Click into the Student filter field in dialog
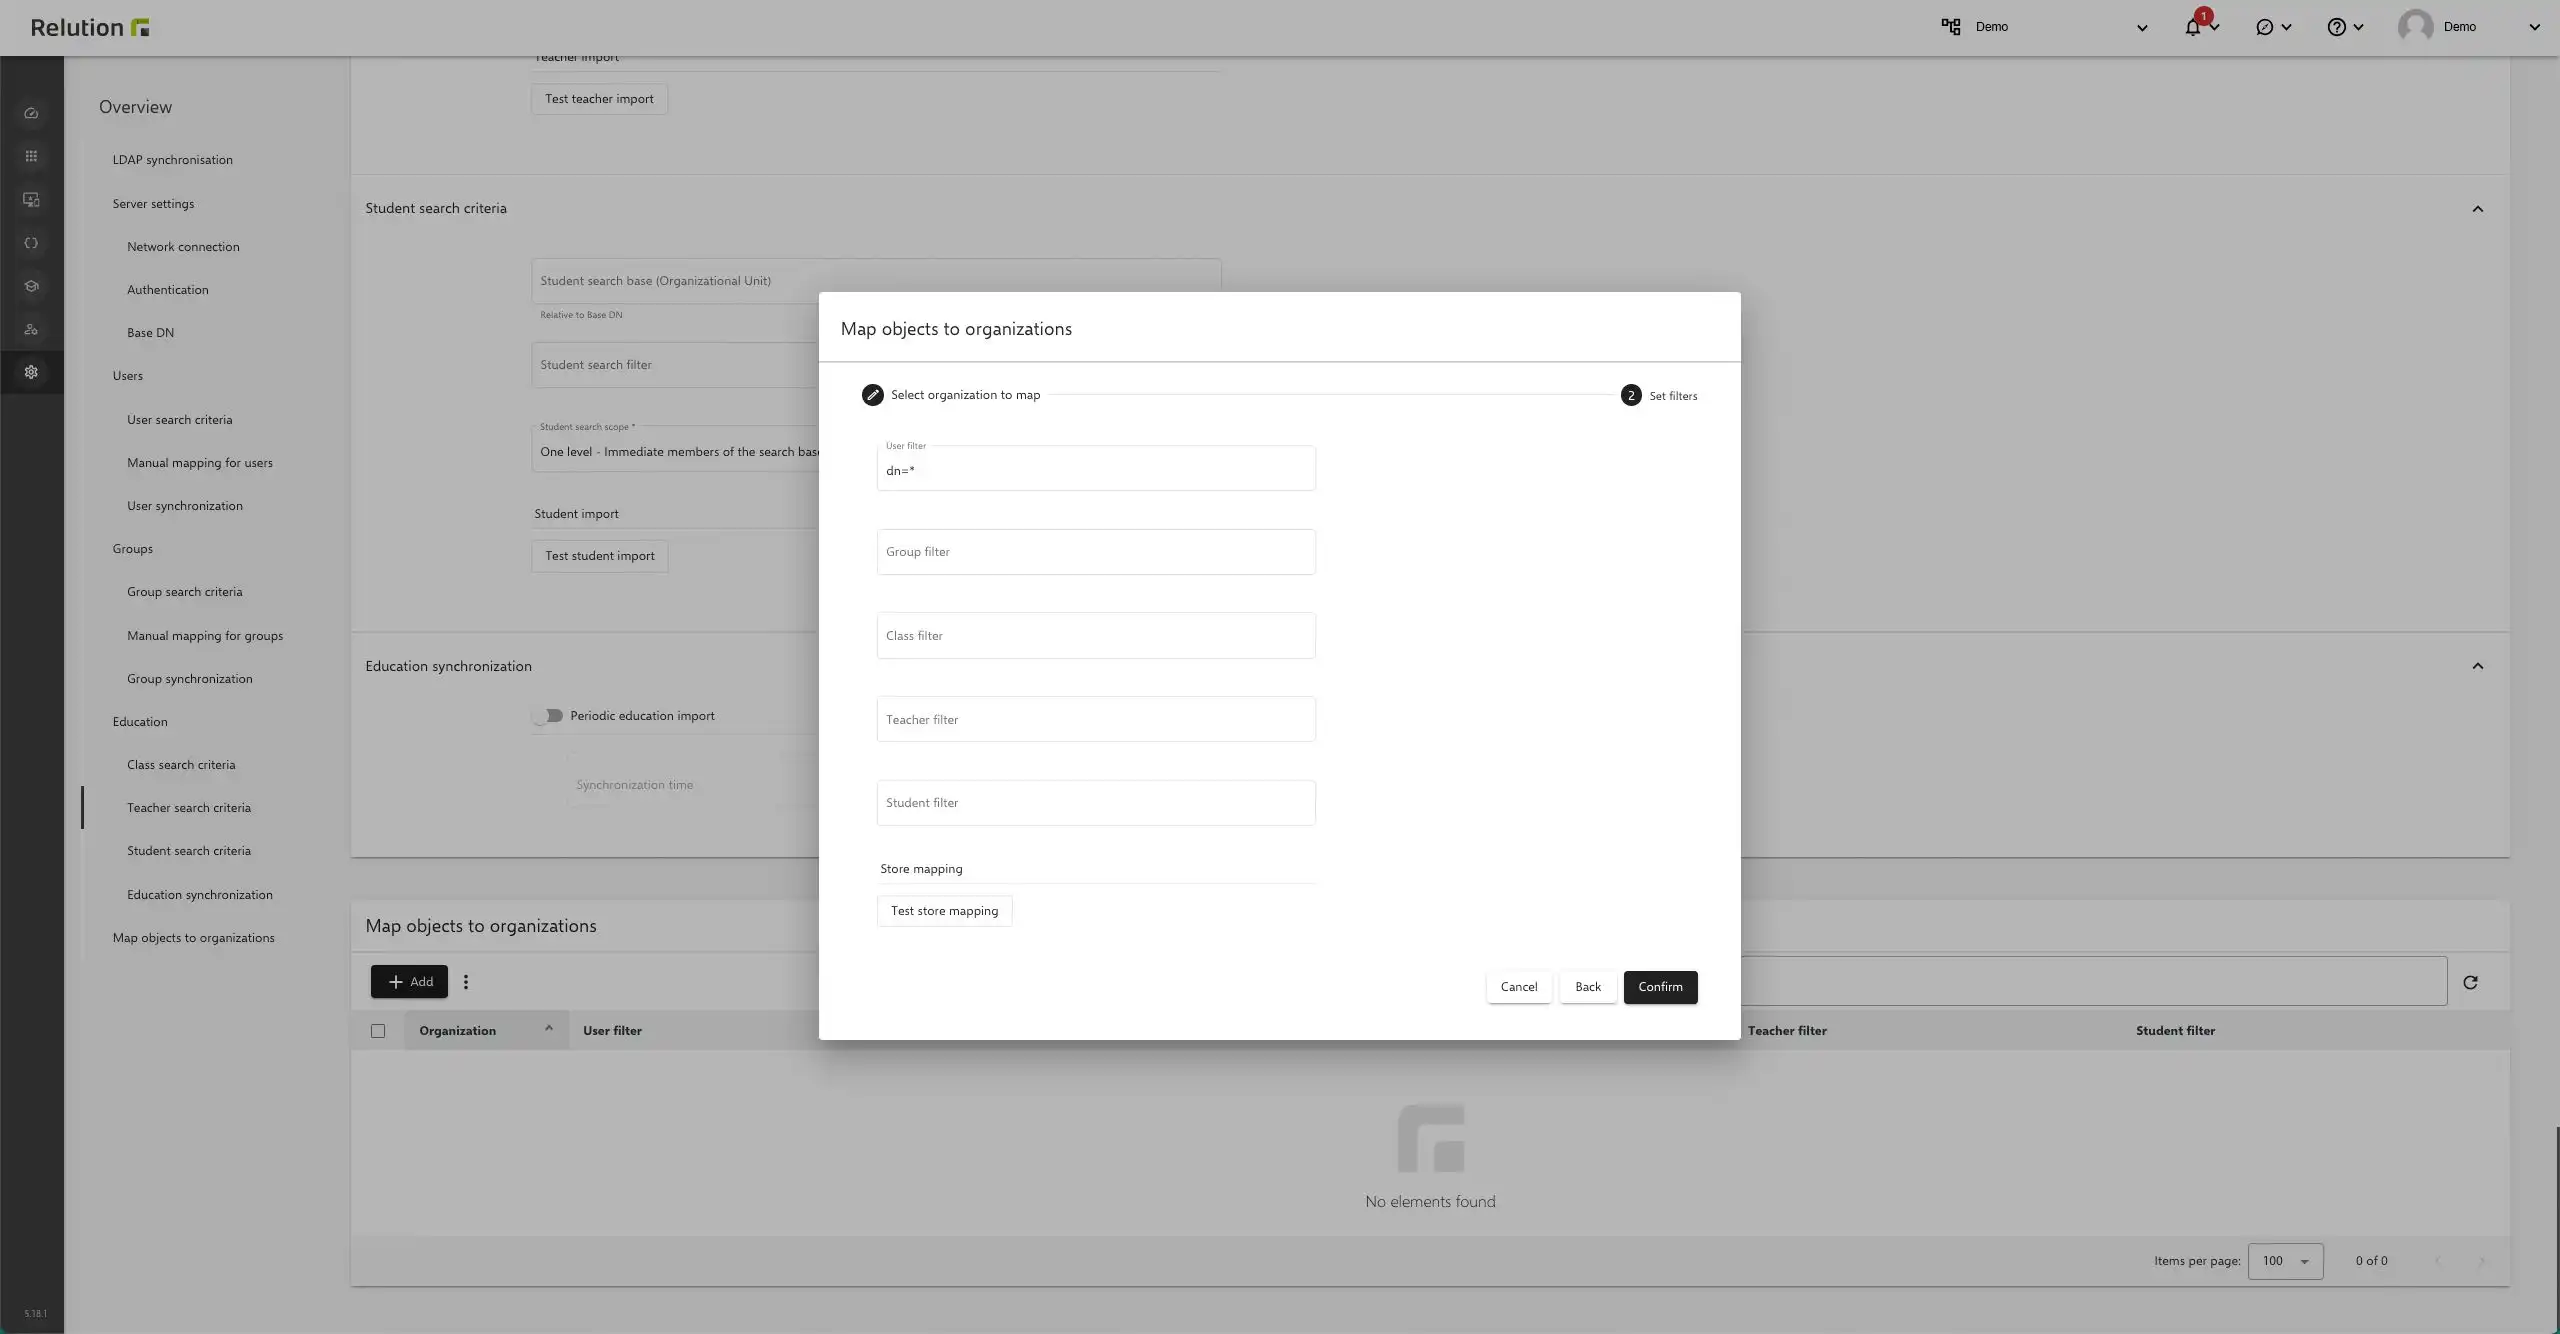 click(1096, 803)
